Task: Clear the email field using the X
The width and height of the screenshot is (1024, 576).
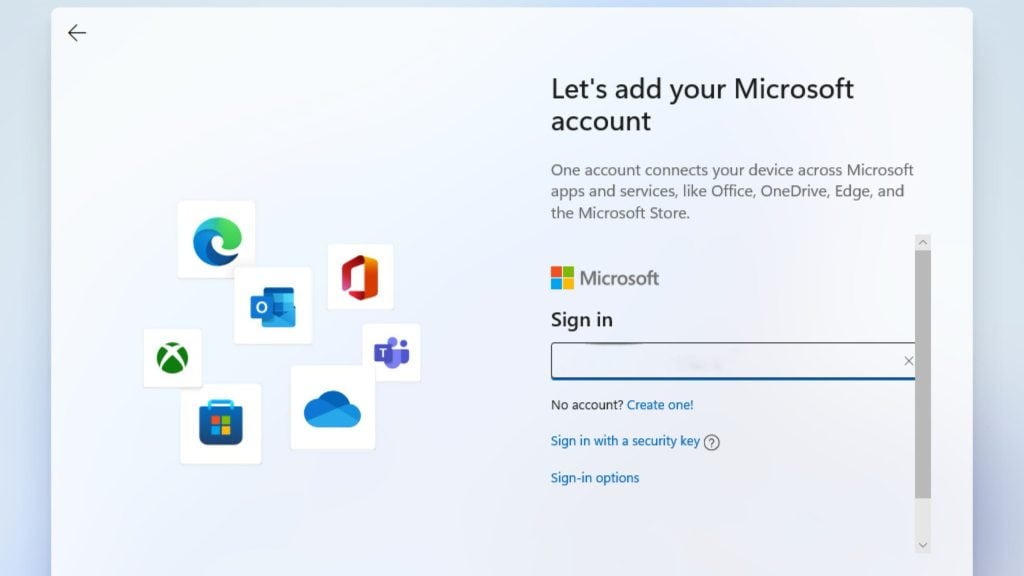Action: click(x=908, y=361)
